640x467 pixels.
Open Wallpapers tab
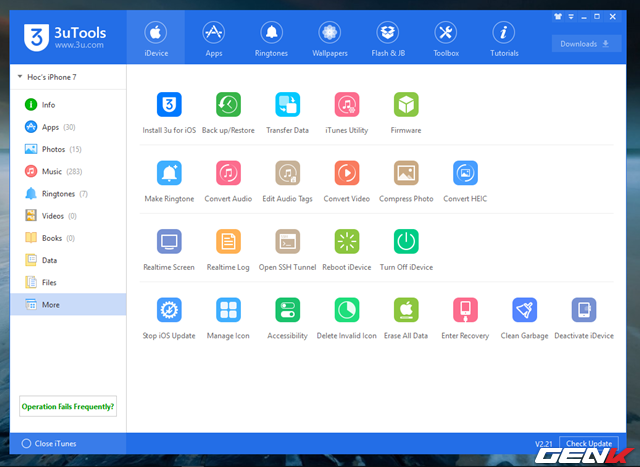[x=329, y=38]
